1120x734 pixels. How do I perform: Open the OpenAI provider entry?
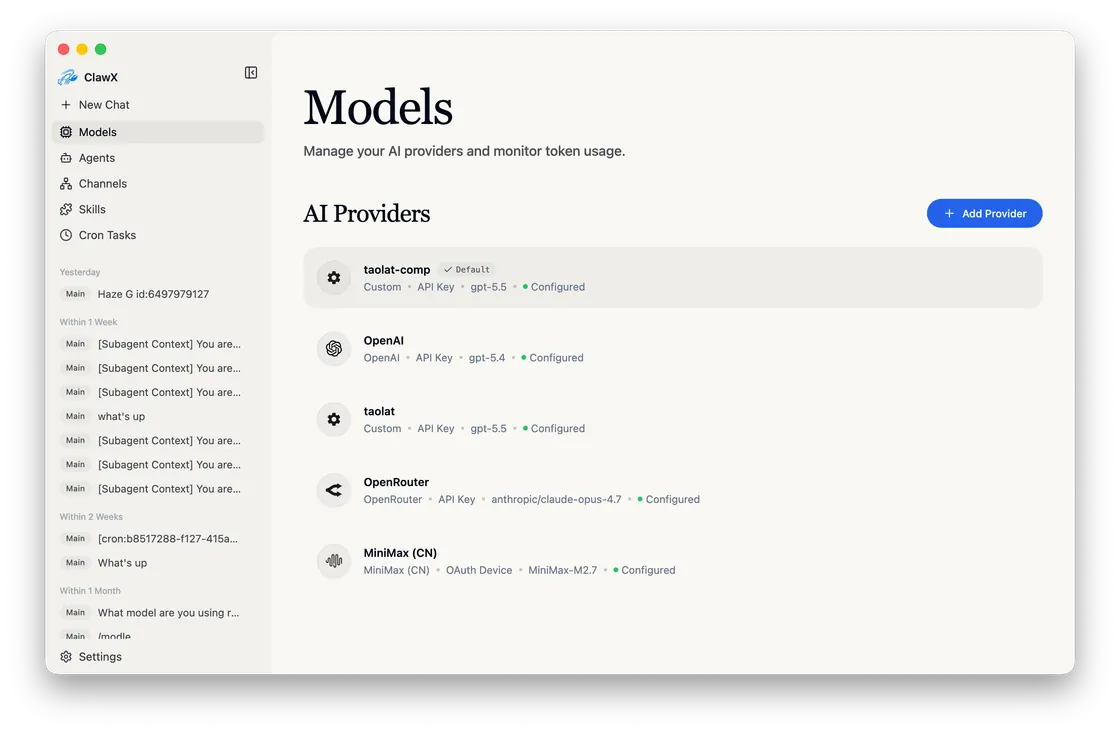[x=672, y=348]
